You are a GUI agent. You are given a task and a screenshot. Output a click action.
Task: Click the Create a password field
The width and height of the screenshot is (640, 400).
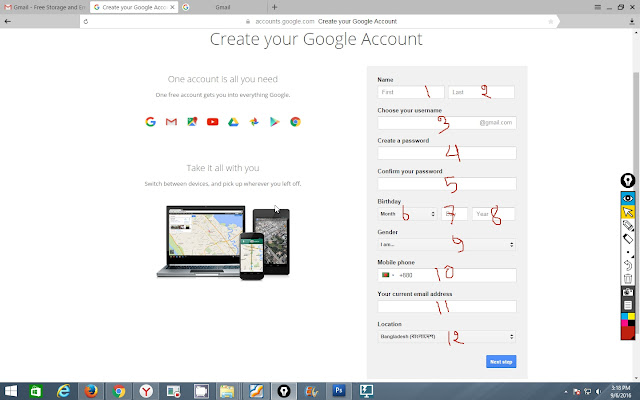tap(447, 153)
